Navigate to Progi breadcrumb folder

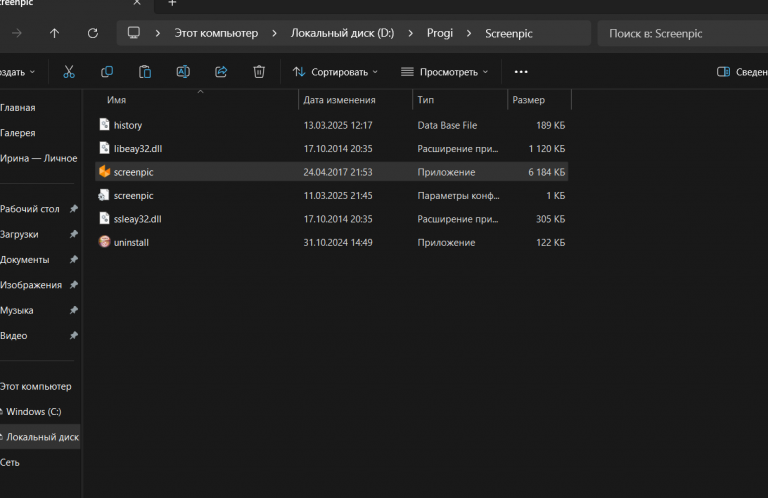tap(440, 33)
